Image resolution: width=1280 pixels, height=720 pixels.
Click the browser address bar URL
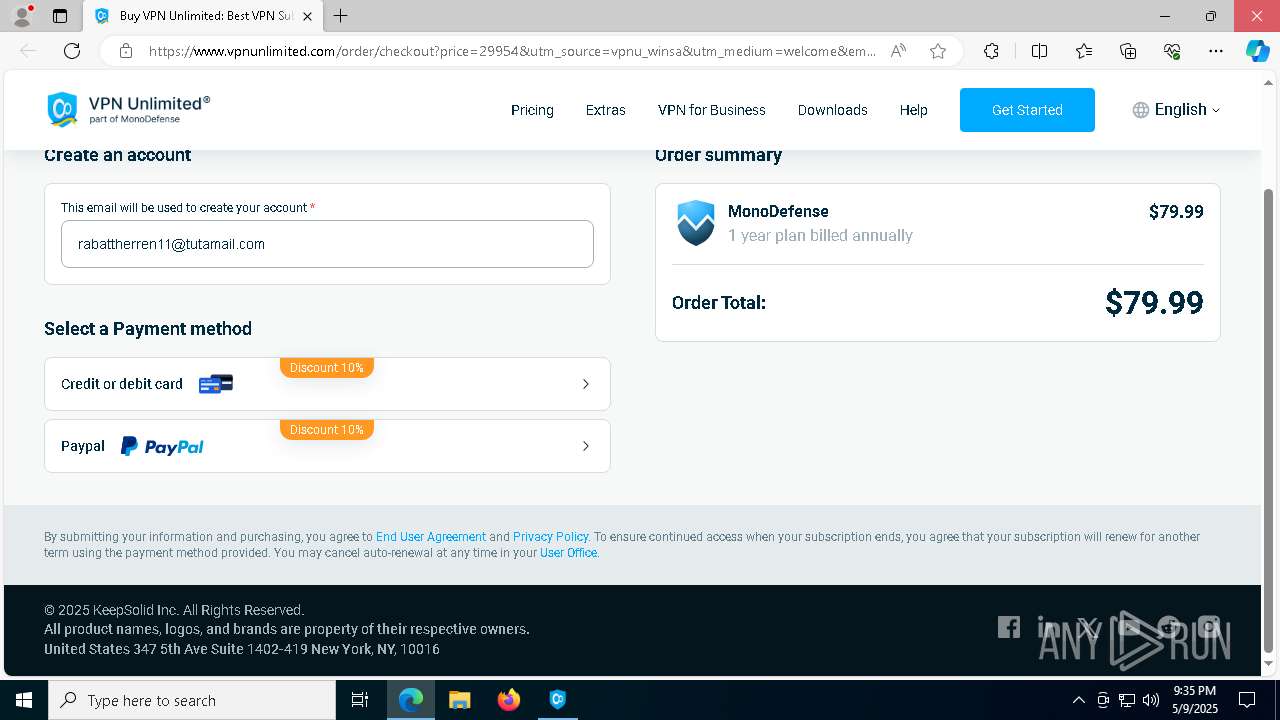coord(512,51)
